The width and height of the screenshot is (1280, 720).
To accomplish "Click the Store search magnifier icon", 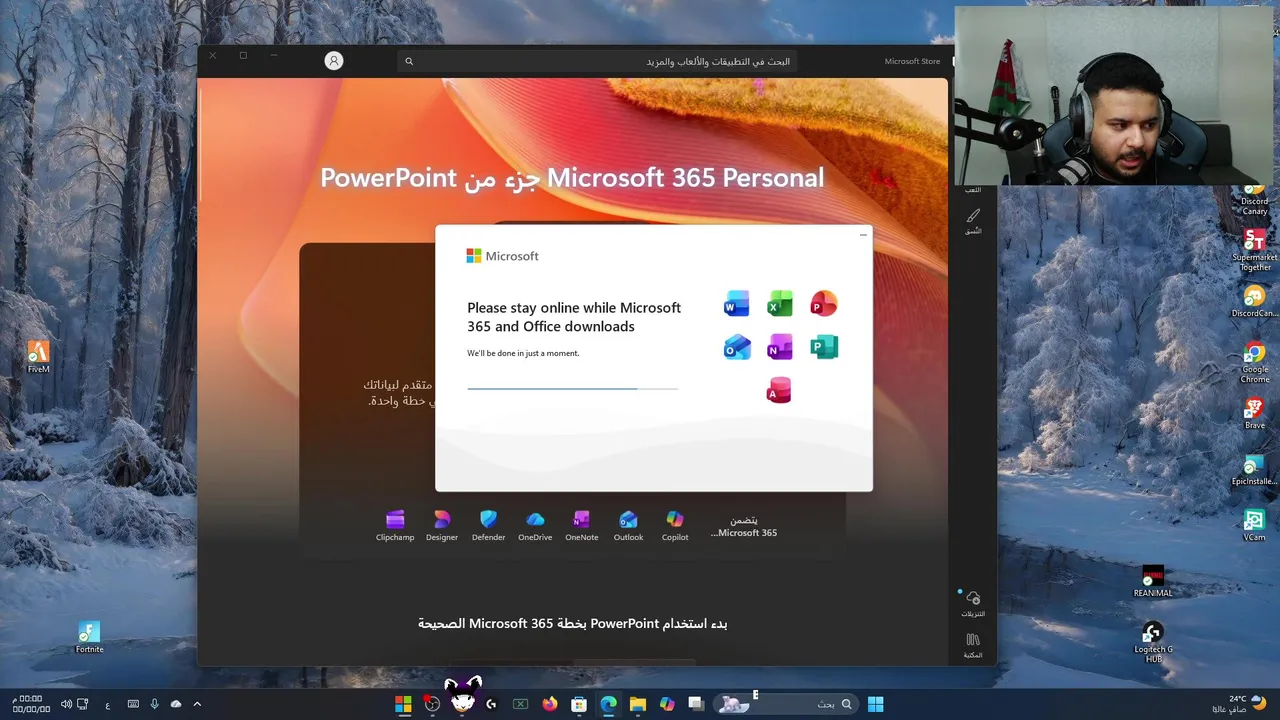I will point(409,61).
